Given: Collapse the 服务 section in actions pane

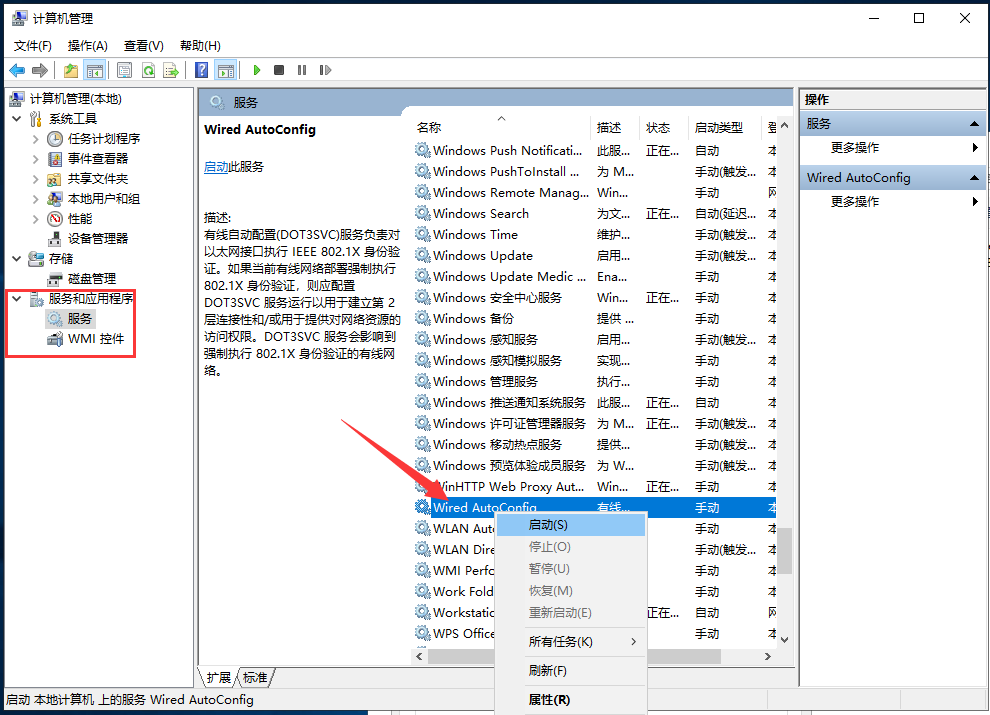Looking at the screenshot, I should point(974,124).
